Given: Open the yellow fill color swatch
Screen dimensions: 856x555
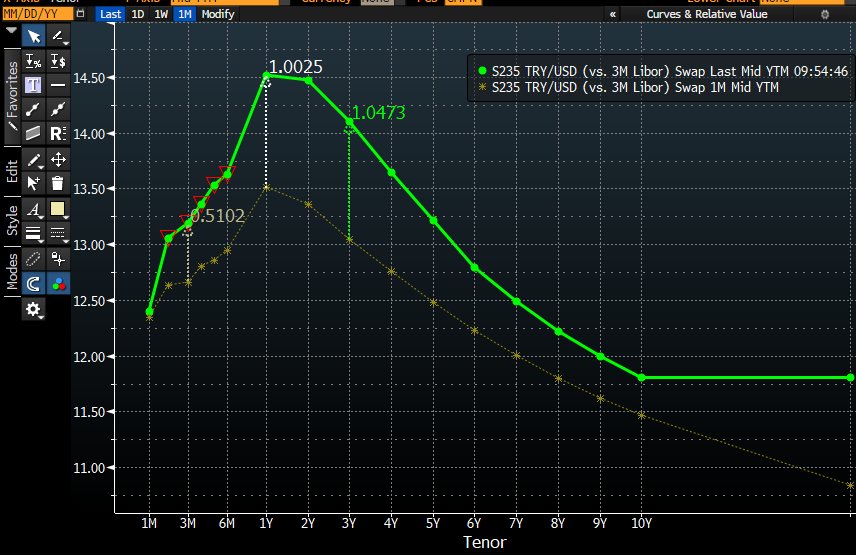Looking at the screenshot, I should point(58,210).
